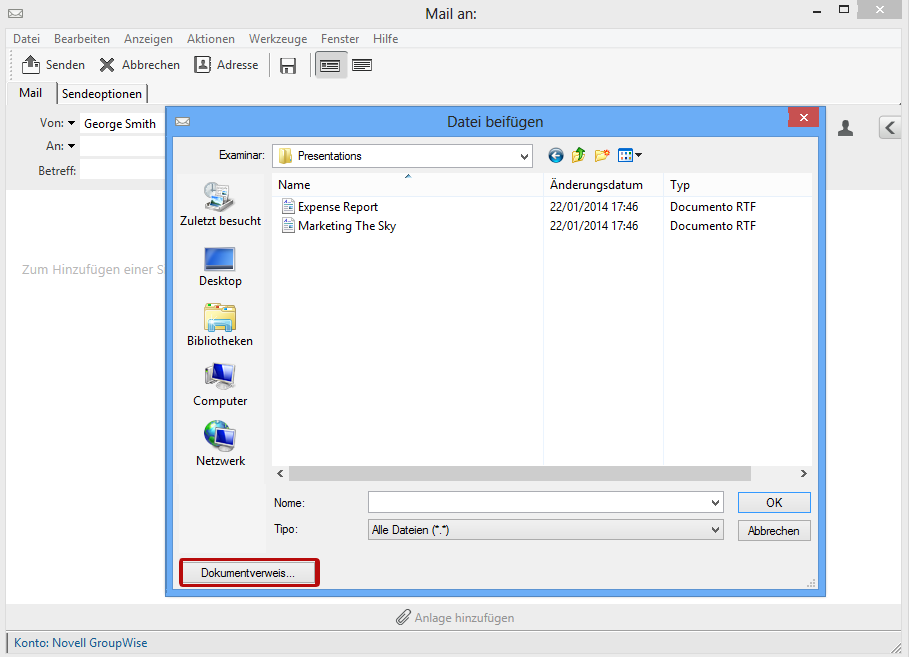Open the Examinar Presentations folder dropdown
The image size is (909, 657).
click(402, 156)
